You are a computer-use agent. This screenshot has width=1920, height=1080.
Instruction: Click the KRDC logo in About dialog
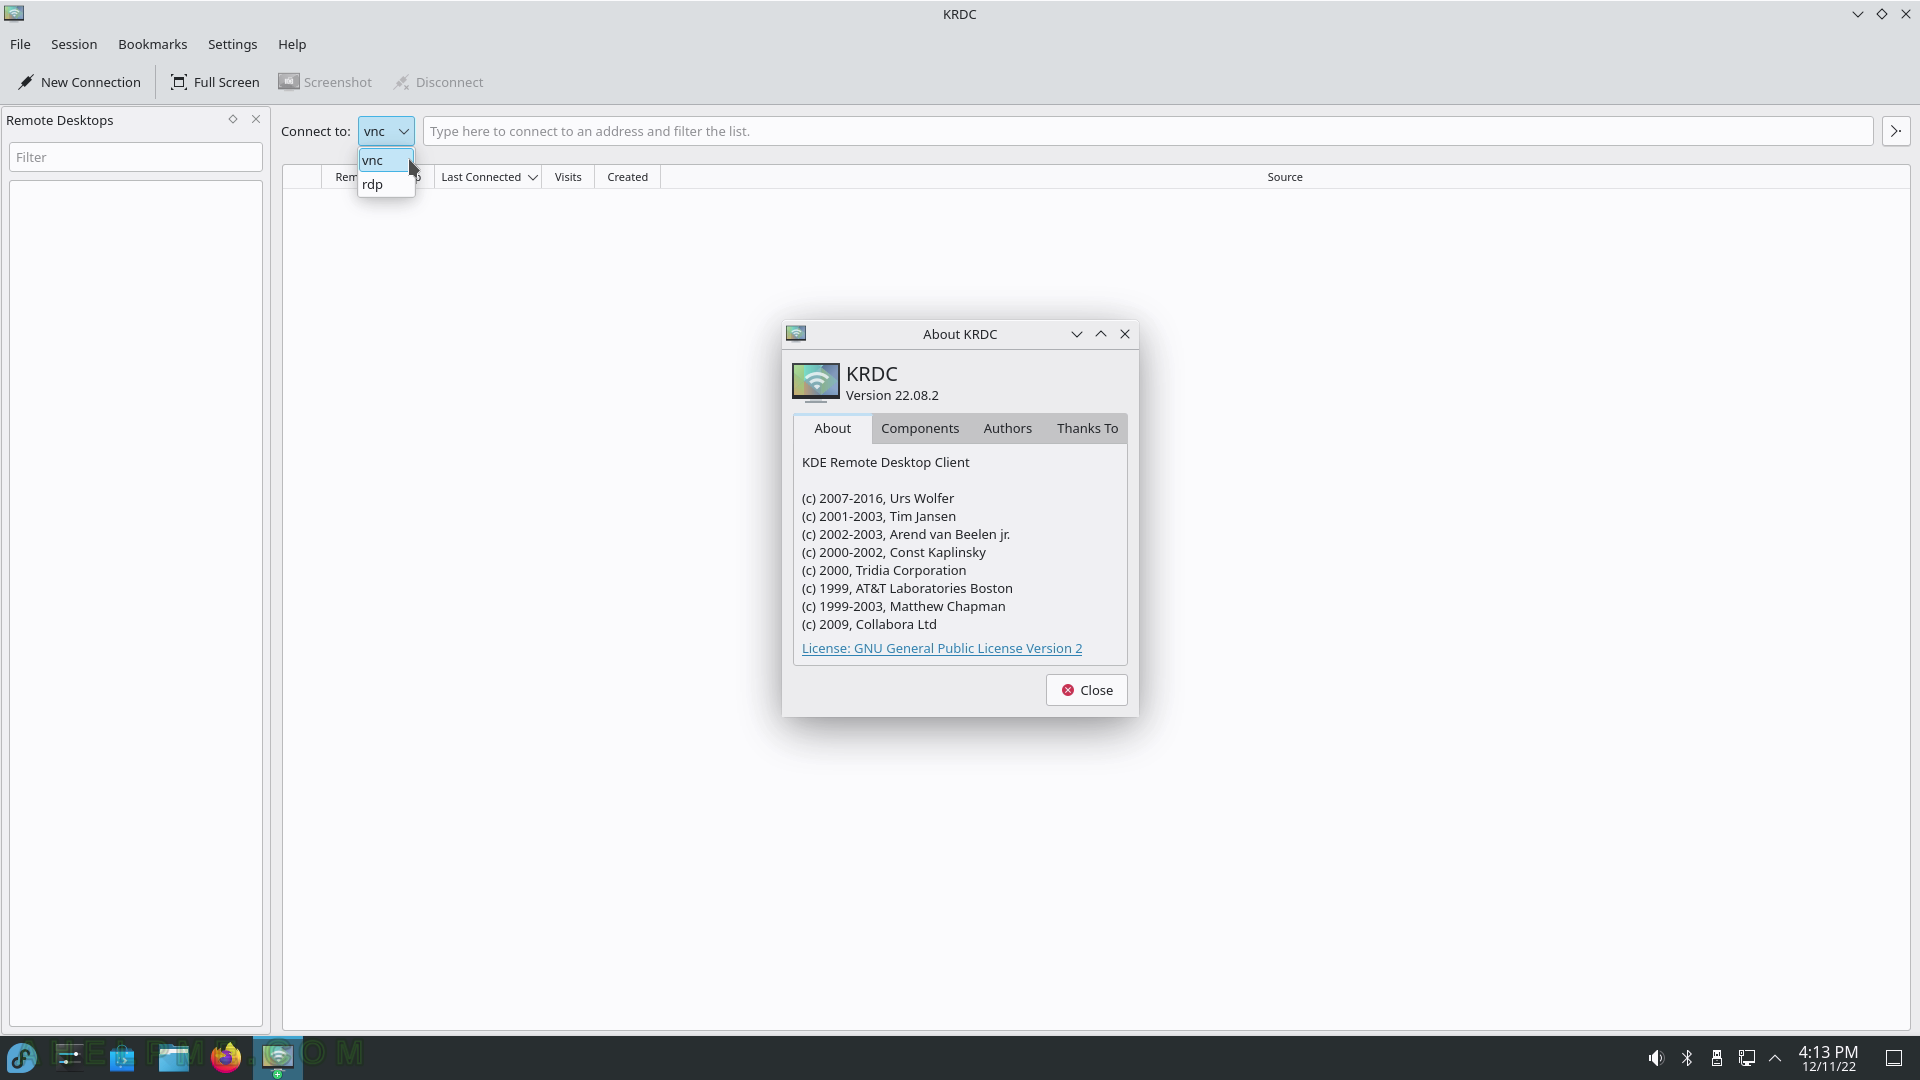coord(816,382)
